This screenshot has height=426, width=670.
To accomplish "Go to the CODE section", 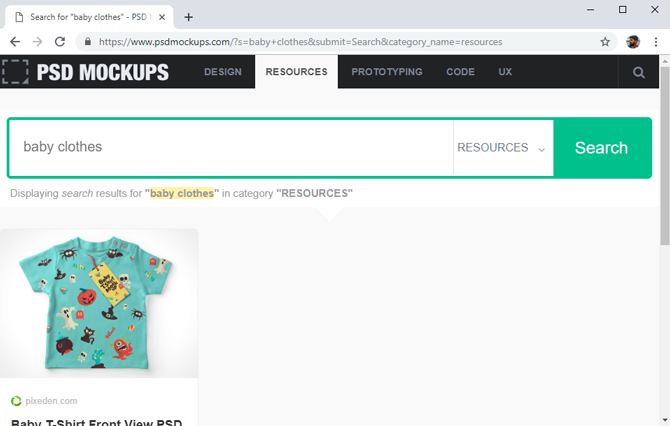I will click(x=460, y=72).
